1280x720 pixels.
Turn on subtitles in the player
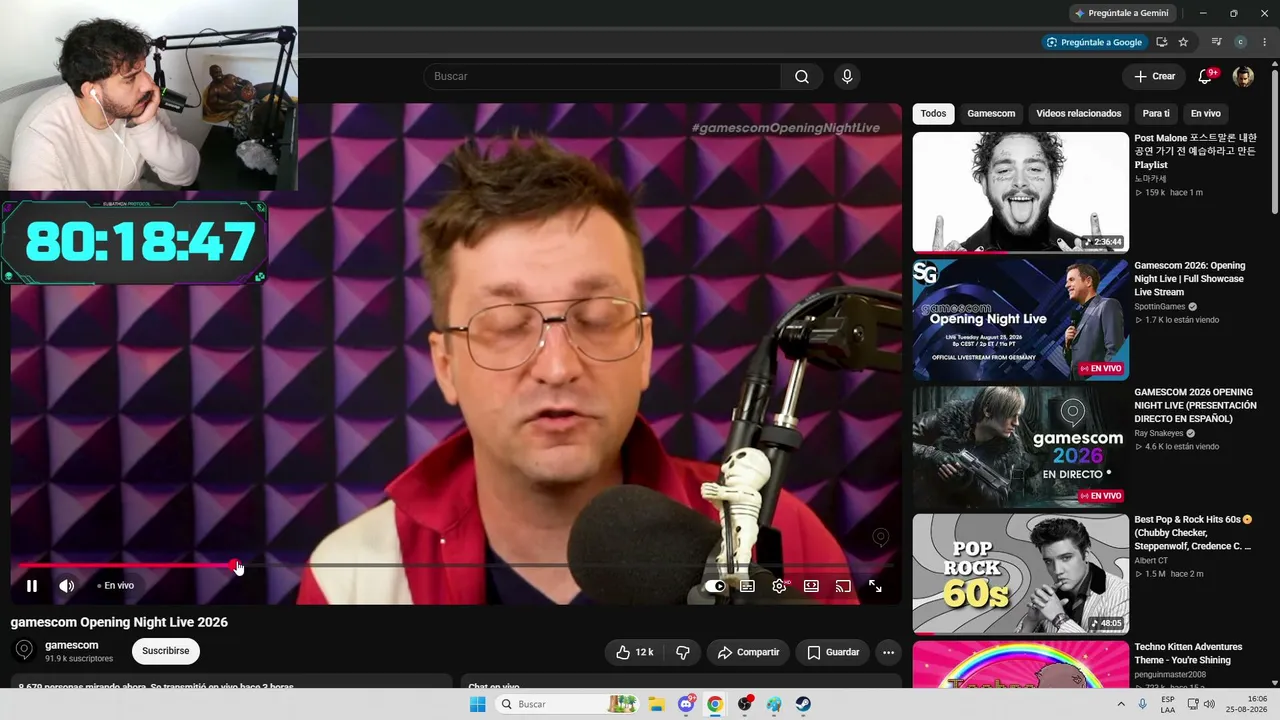[x=747, y=586]
